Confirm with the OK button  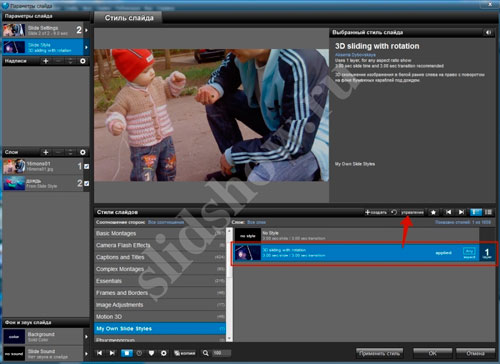[x=433, y=353]
